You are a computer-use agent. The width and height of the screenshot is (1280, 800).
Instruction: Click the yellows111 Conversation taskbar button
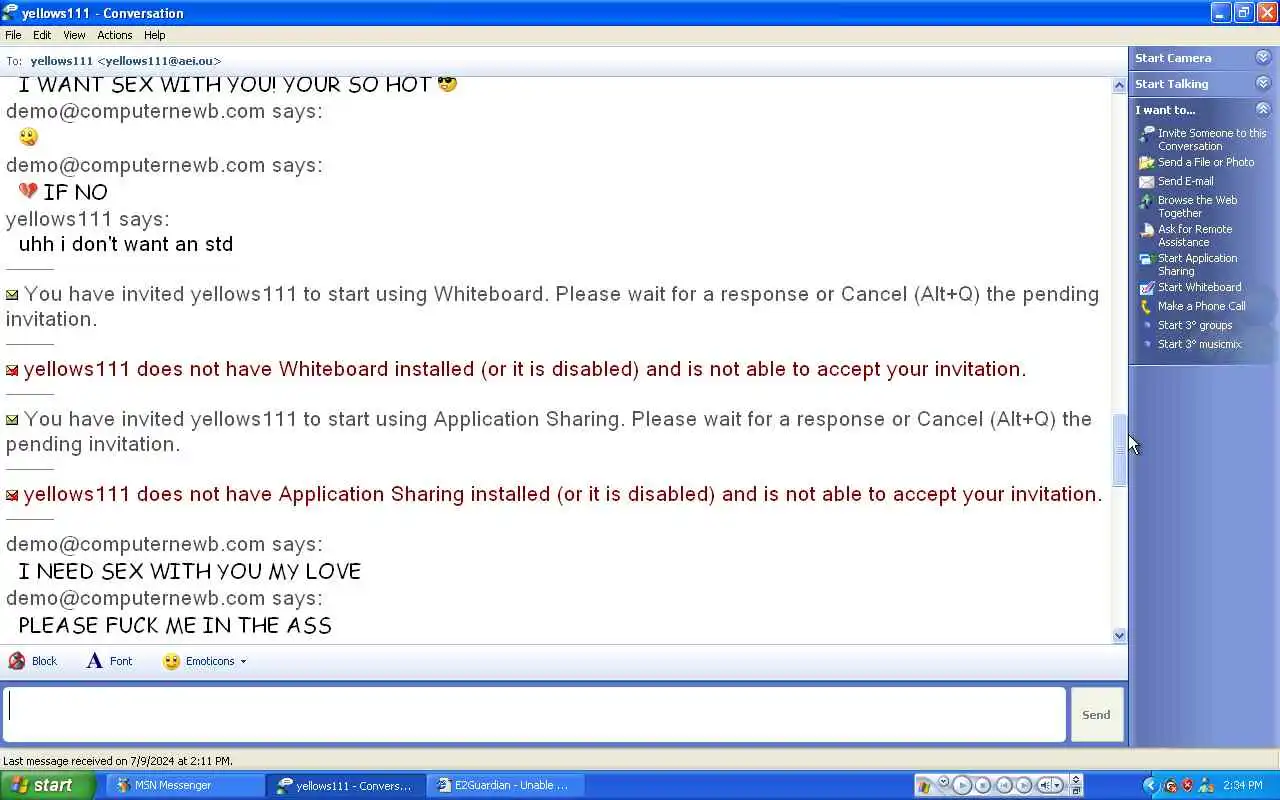(x=346, y=785)
